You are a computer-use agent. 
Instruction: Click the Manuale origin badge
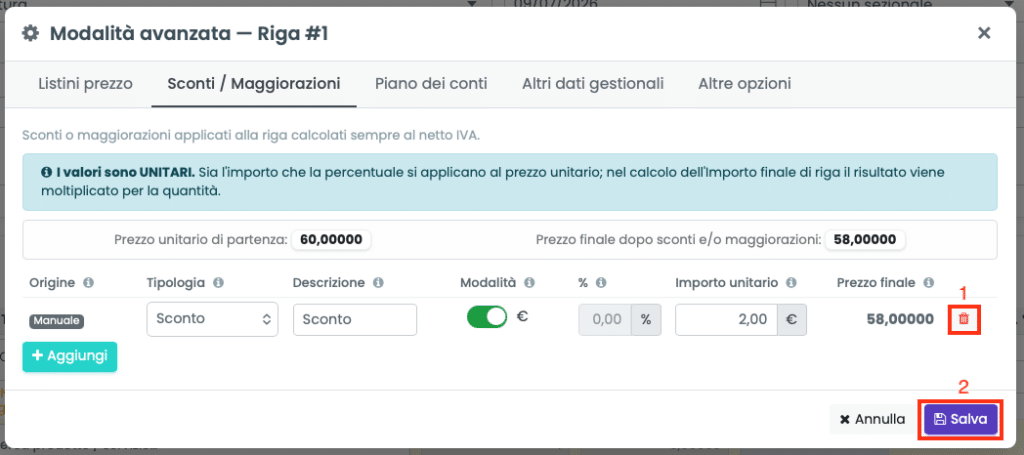point(57,321)
